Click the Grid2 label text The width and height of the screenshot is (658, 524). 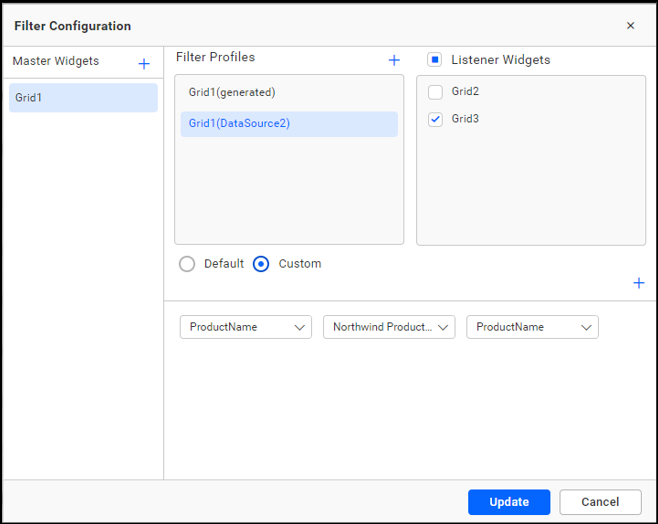pos(465,91)
